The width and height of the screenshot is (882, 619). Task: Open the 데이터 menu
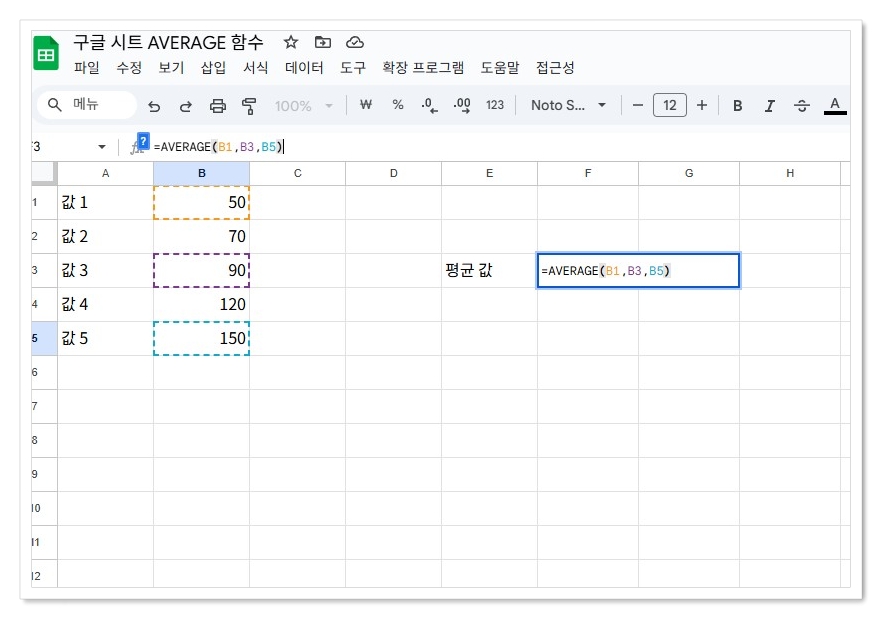click(x=304, y=68)
